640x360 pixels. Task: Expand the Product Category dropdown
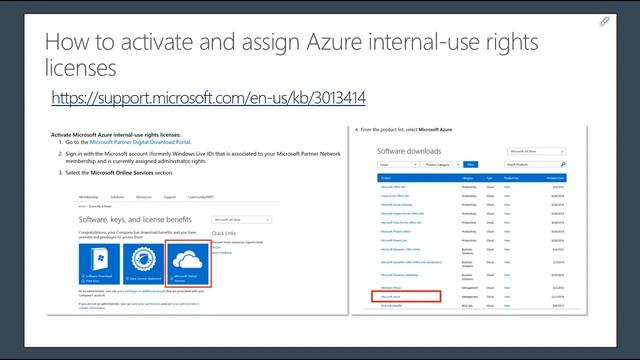pyautogui.click(x=441, y=164)
